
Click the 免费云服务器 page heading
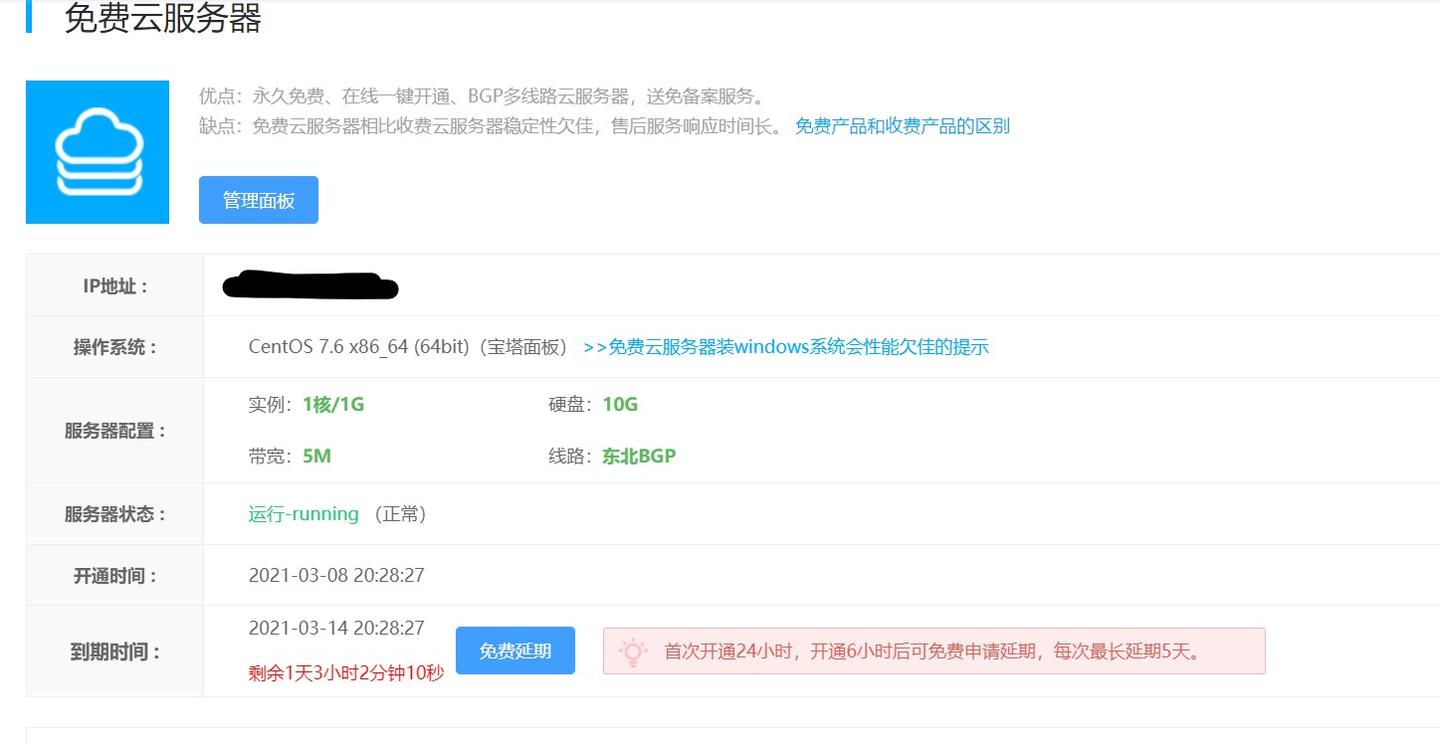(x=163, y=18)
